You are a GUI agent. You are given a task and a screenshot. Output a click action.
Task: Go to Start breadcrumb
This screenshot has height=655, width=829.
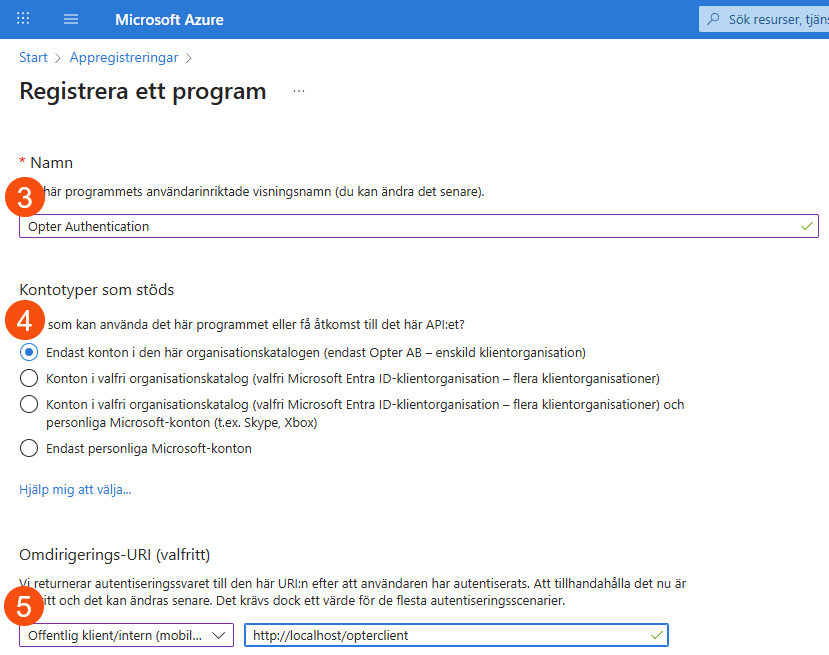[33, 58]
